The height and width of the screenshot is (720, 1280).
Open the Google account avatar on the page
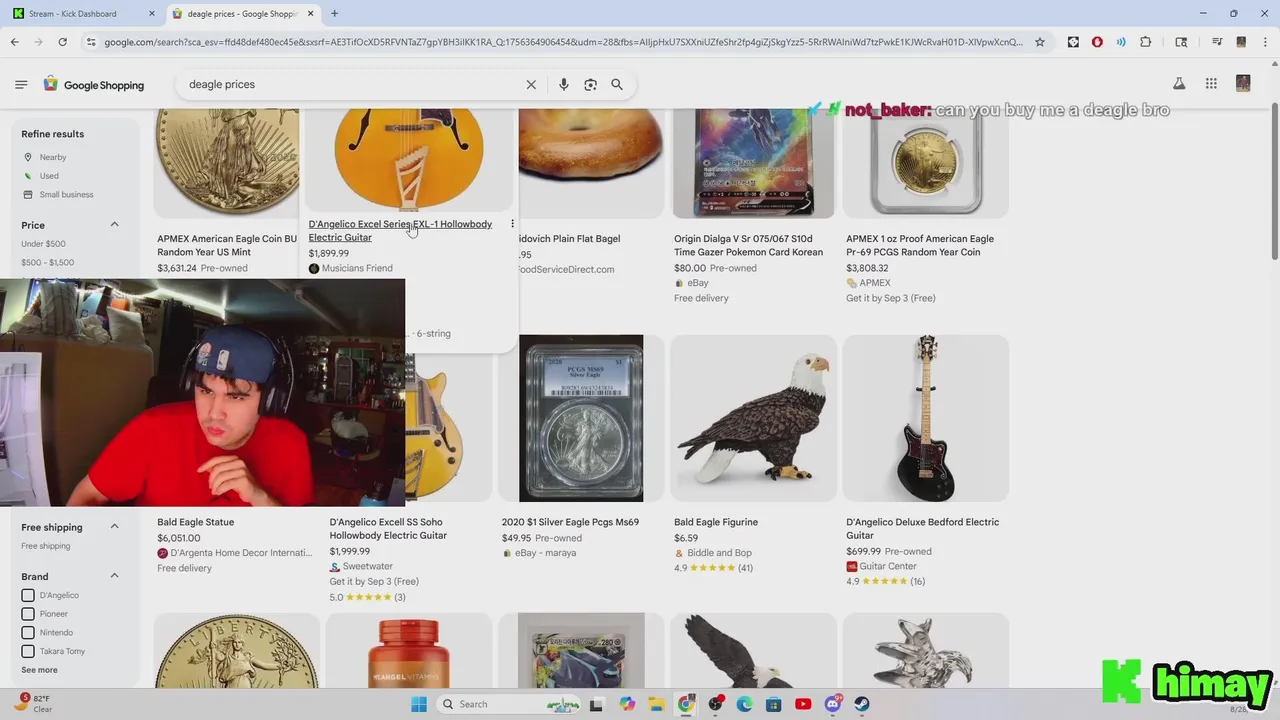click(x=1243, y=84)
